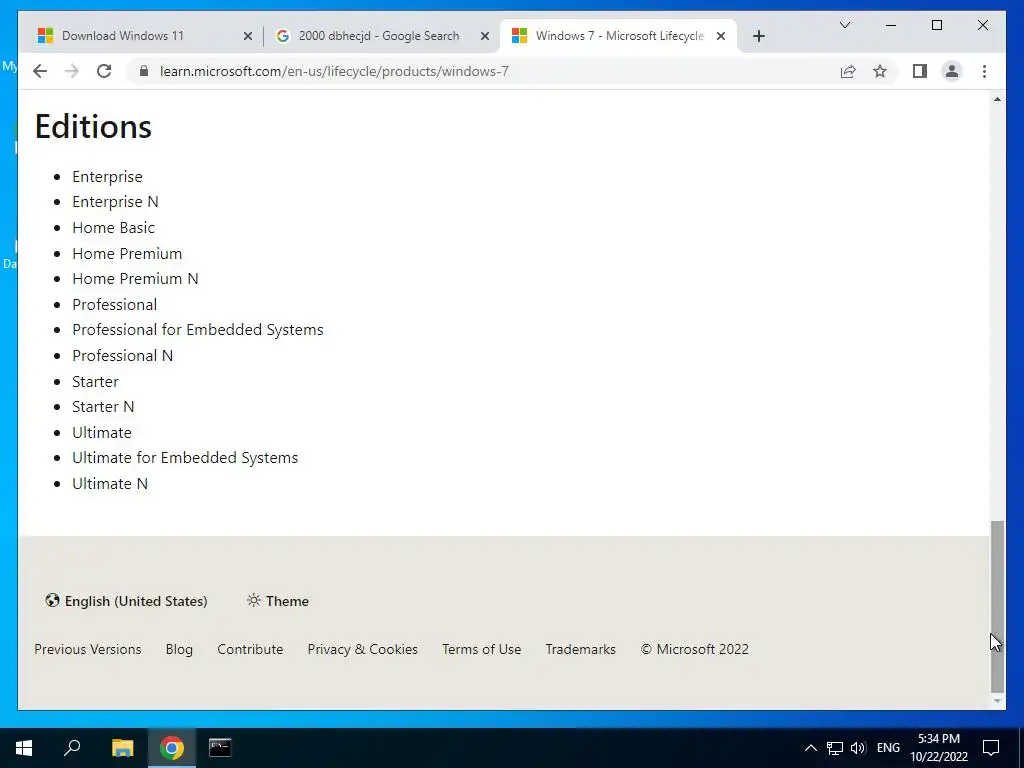Click the scrollbar down arrow

(997, 701)
